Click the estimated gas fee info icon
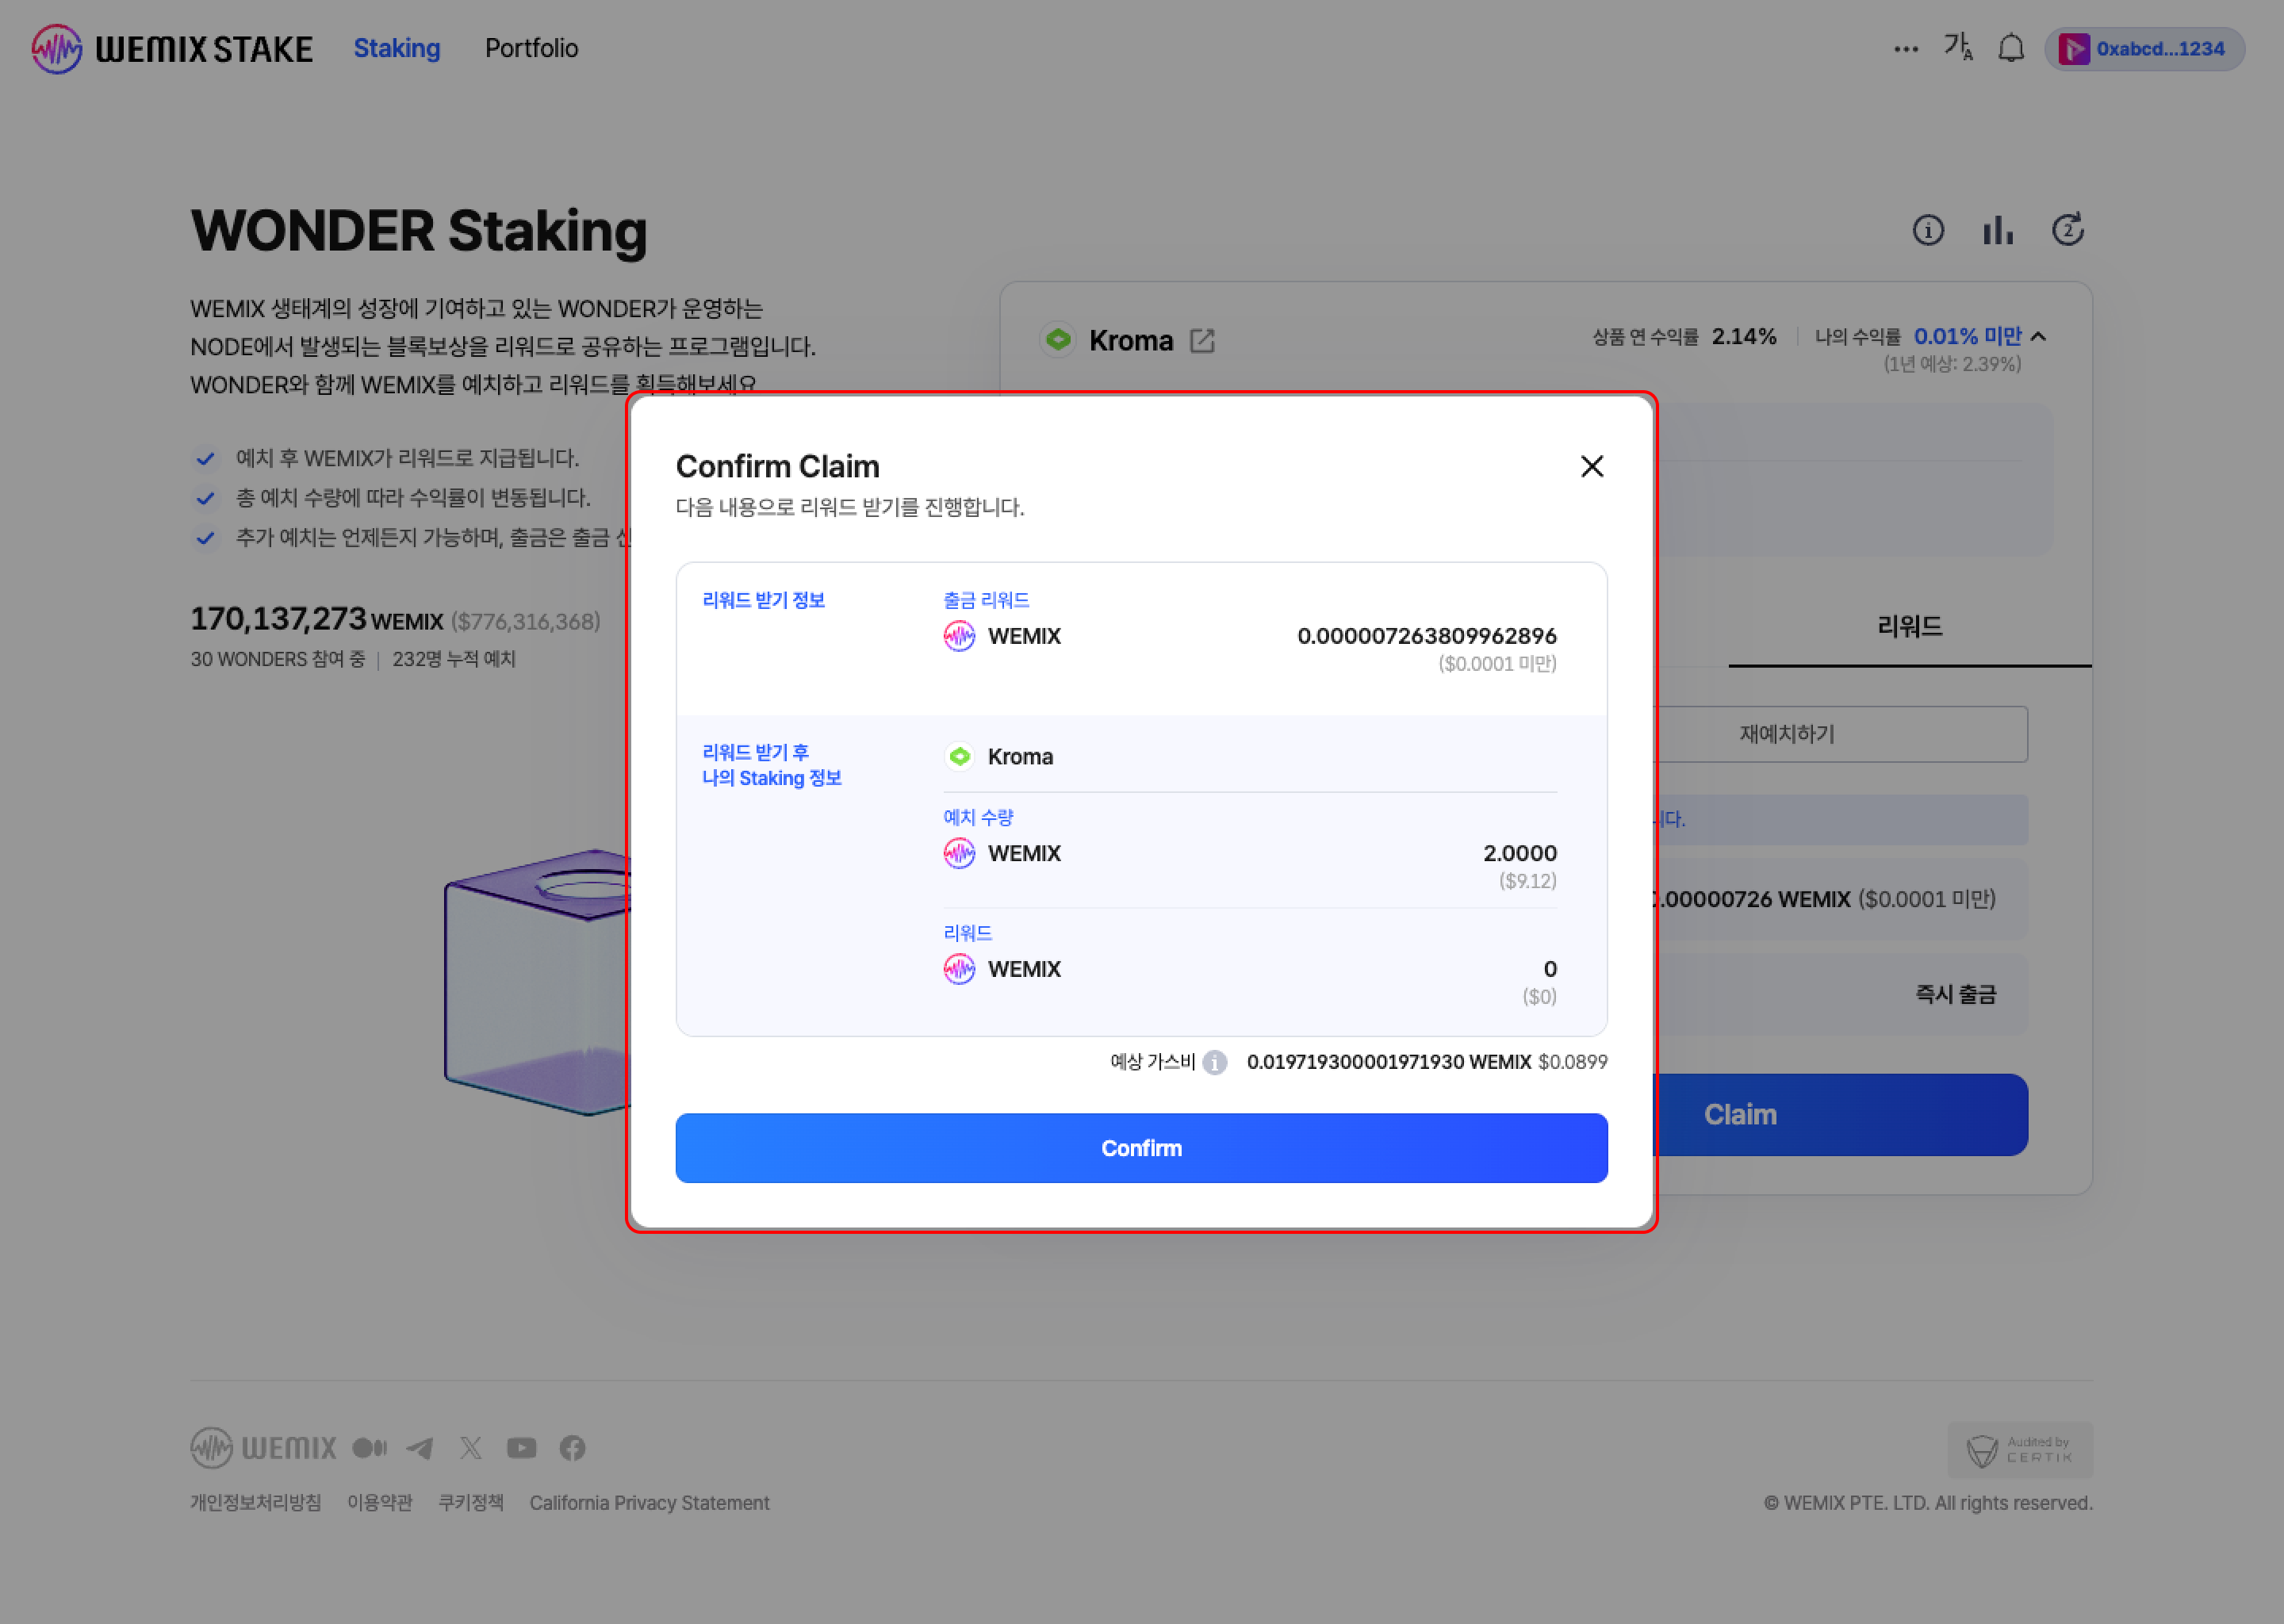2284x1624 pixels. (1214, 1062)
